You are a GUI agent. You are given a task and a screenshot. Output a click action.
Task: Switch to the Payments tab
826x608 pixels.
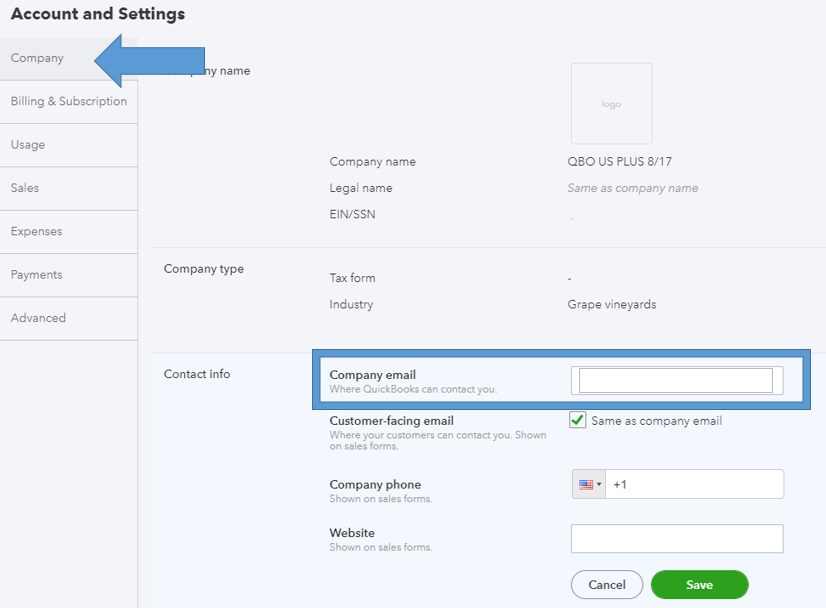(x=37, y=275)
